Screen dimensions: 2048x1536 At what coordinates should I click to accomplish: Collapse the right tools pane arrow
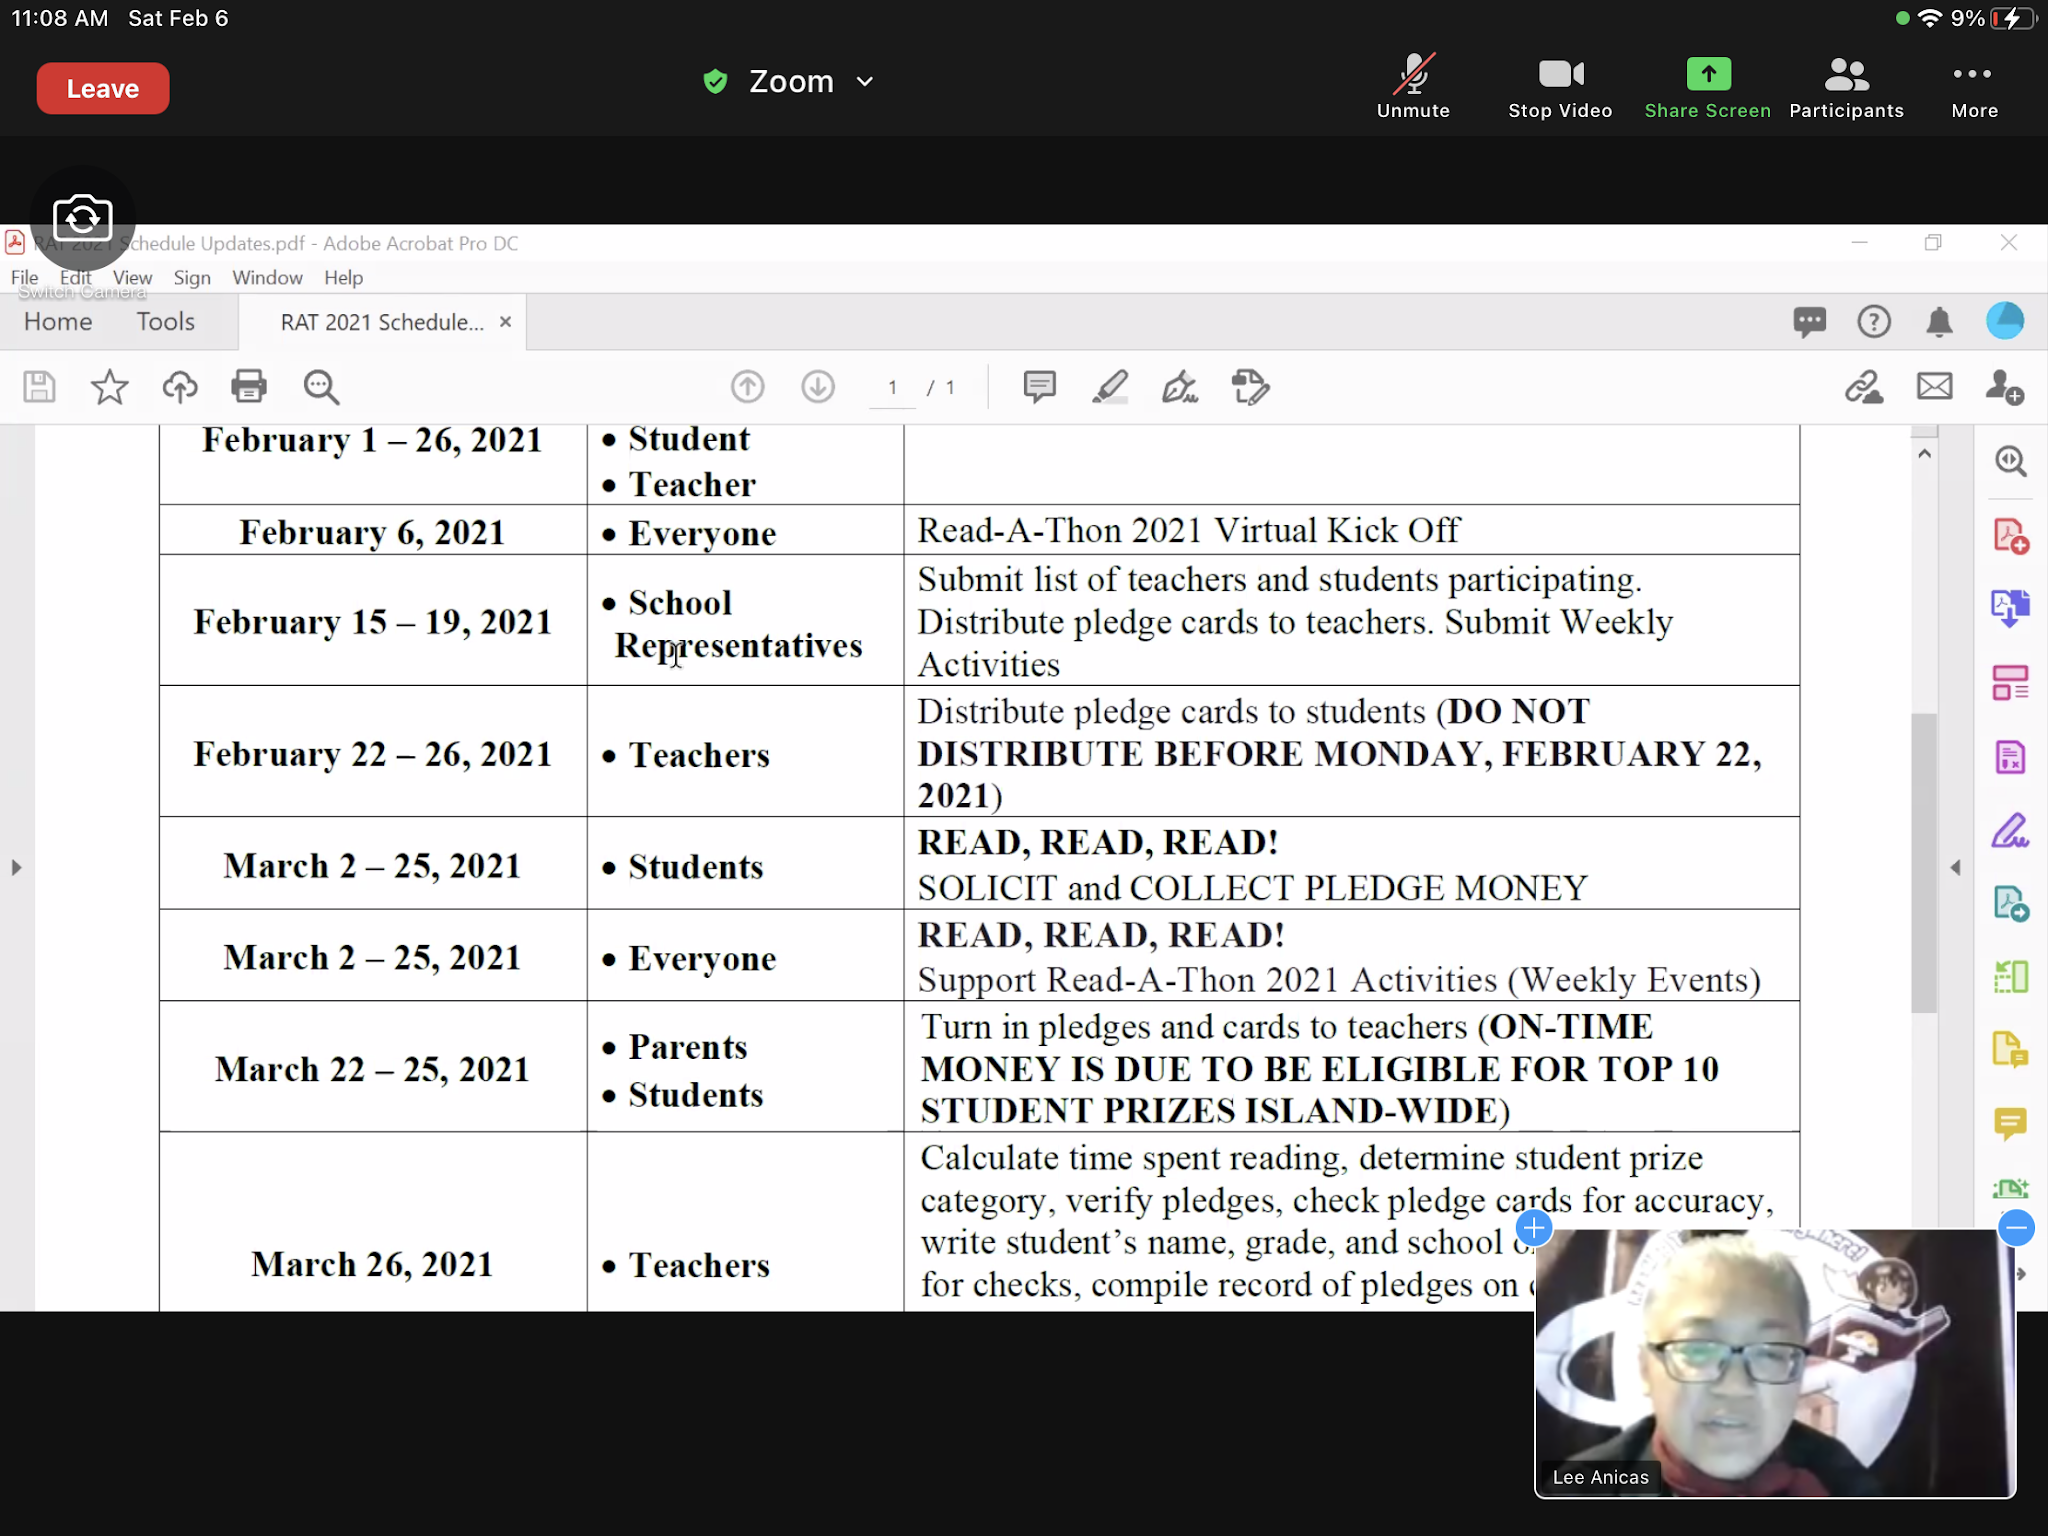tap(1955, 867)
